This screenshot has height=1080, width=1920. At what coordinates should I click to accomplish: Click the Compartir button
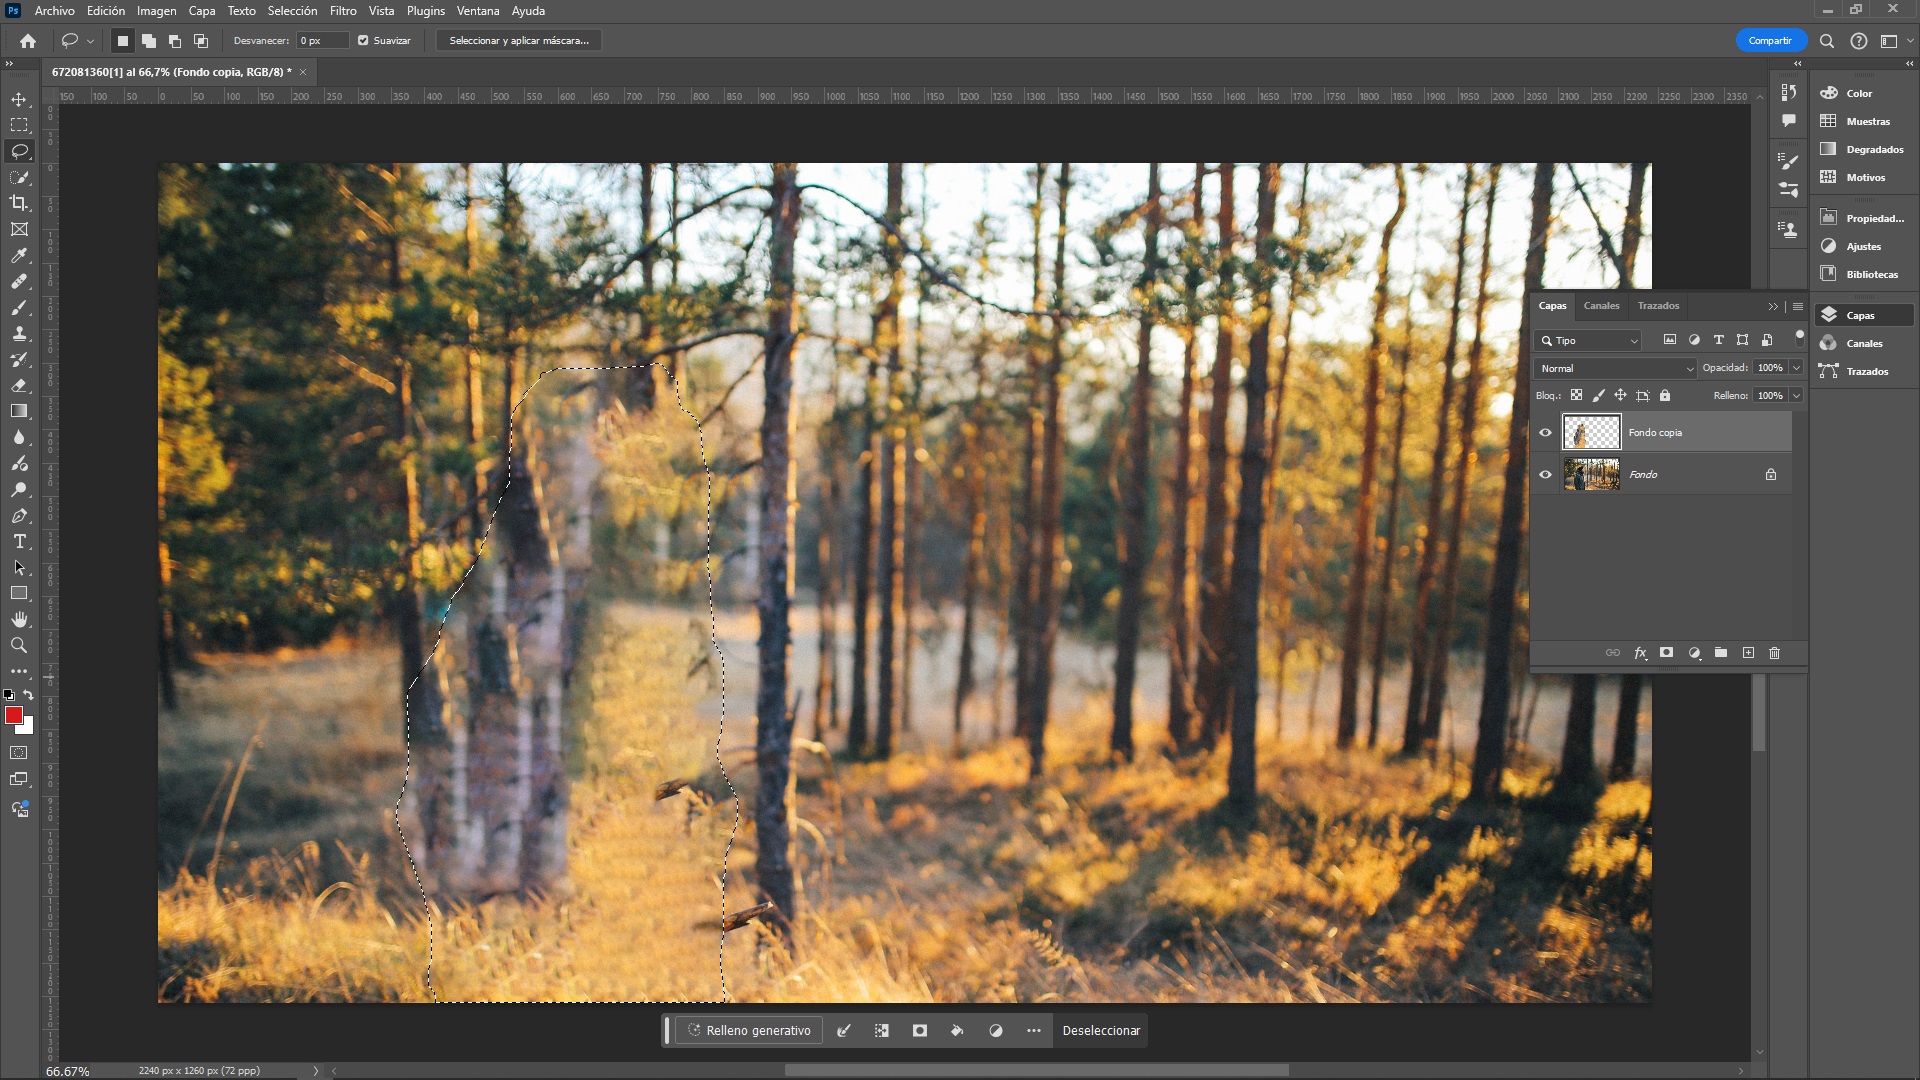[x=1770, y=41]
